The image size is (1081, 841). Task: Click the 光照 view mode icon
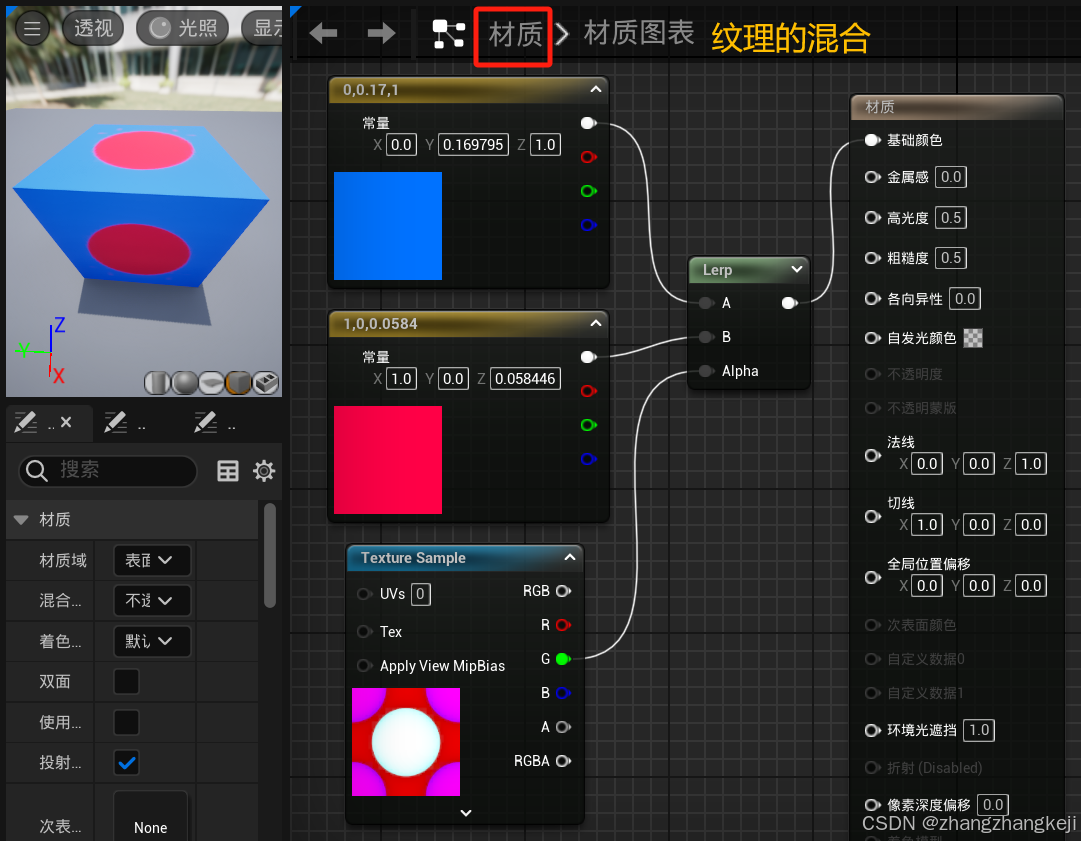coord(160,28)
